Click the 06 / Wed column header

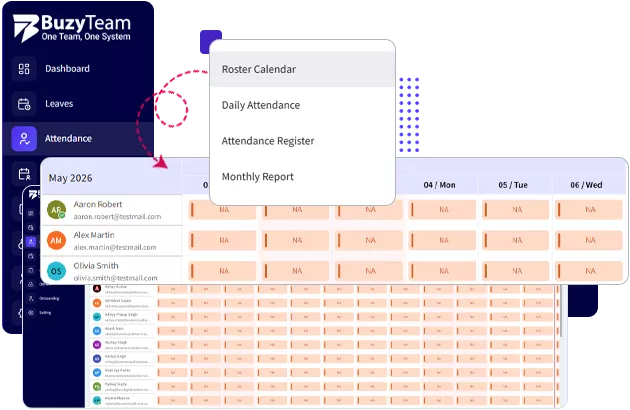click(586, 185)
